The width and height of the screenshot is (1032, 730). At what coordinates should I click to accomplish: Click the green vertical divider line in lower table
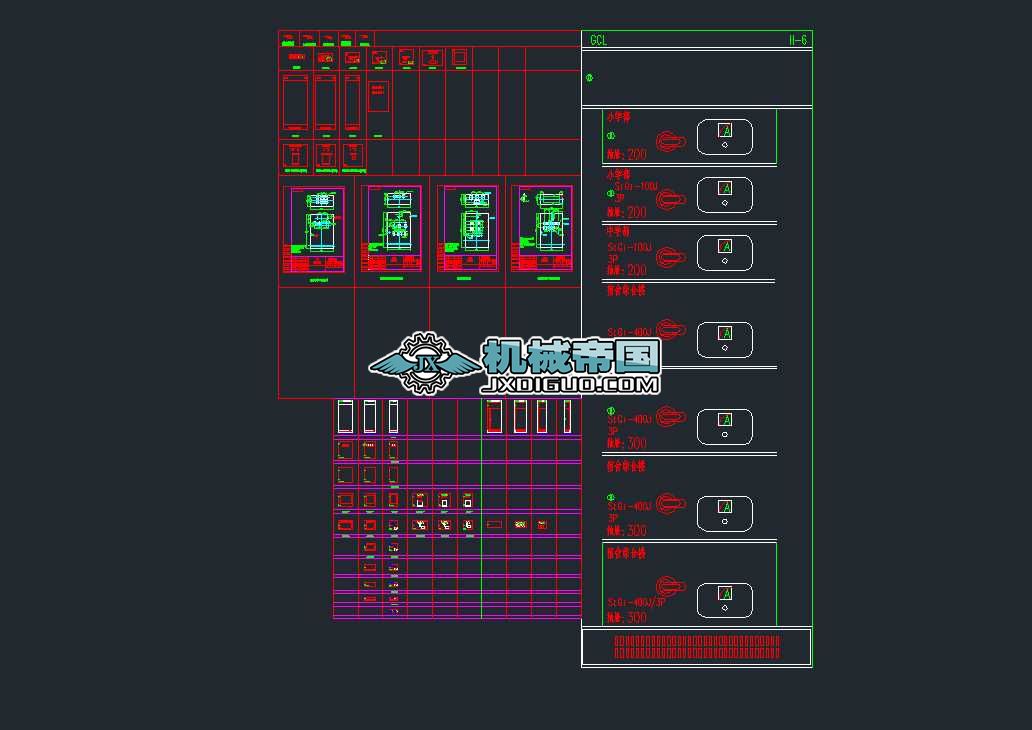point(482,508)
